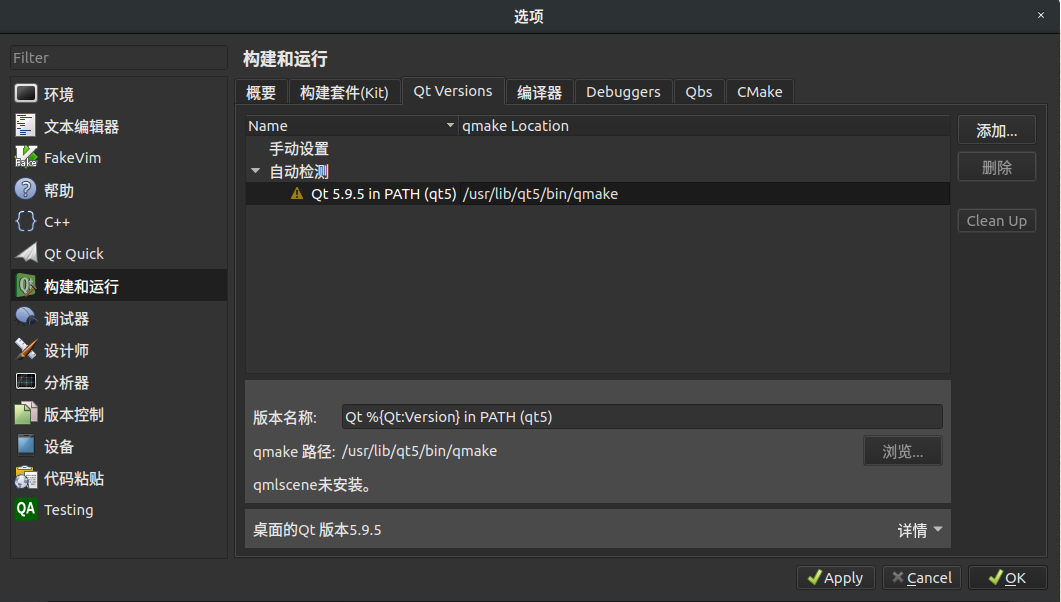Screen dimensions: 1061x602
Task: Open the 分析器 settings page
Action: (25, 381)
